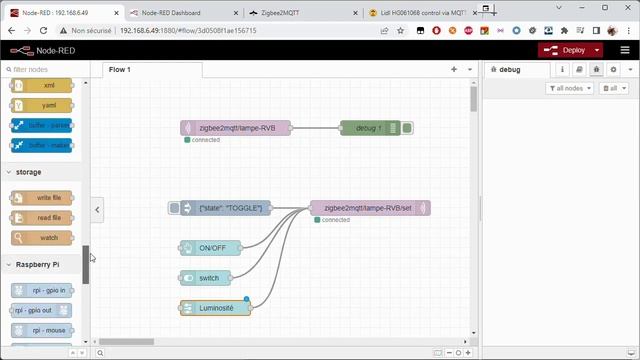Open the 'all nodes' debug filter dropdown
The image size is (640, 360).
click(569, 88)
